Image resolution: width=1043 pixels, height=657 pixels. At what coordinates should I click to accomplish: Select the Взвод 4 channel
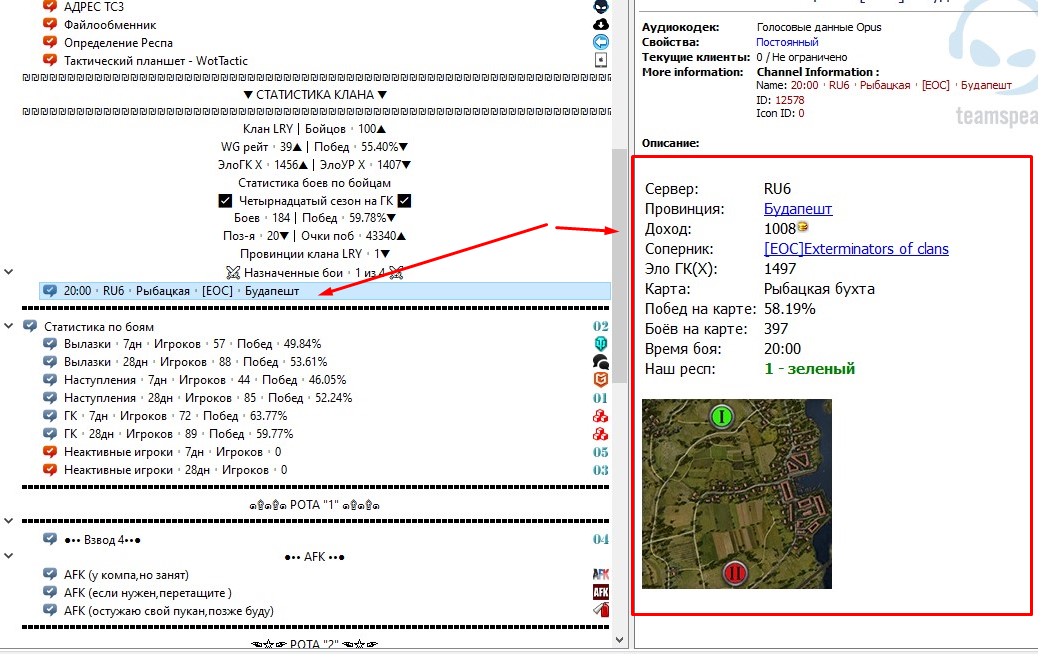click(102, 539)
